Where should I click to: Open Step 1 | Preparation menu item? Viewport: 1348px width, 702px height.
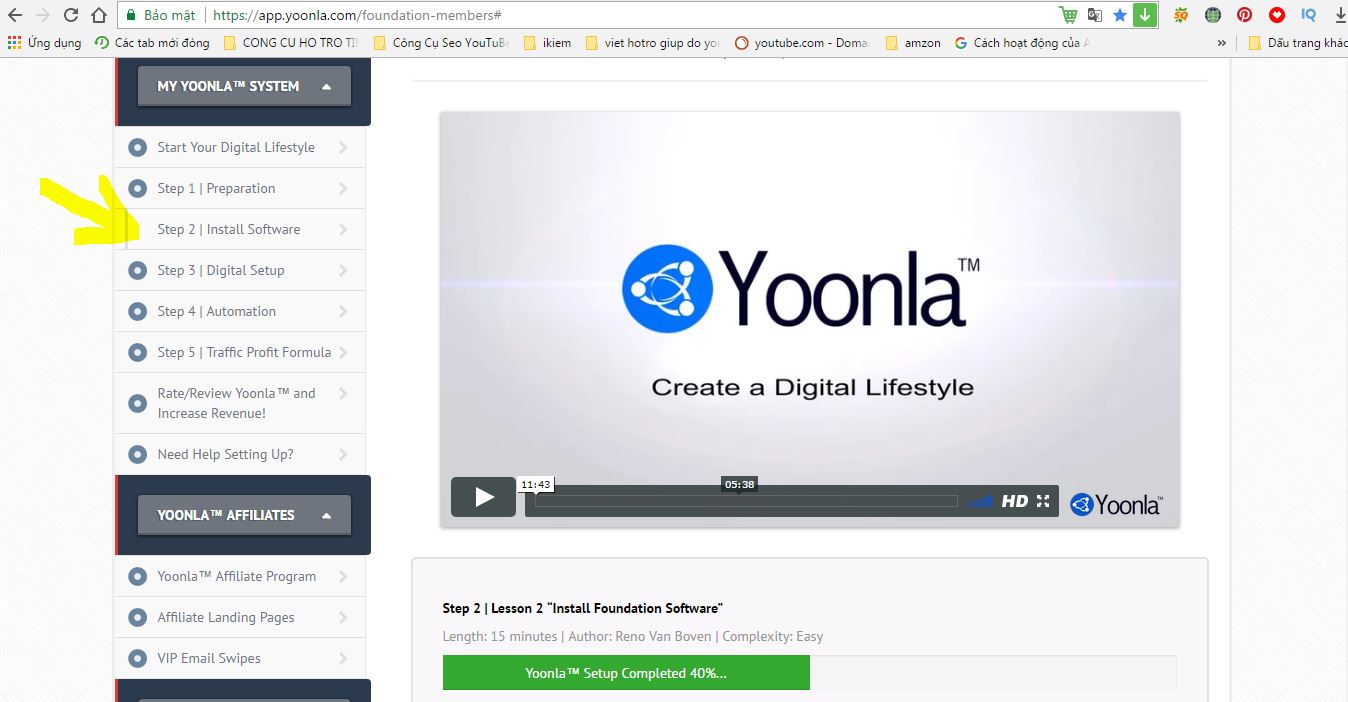(x=240, y=188)
